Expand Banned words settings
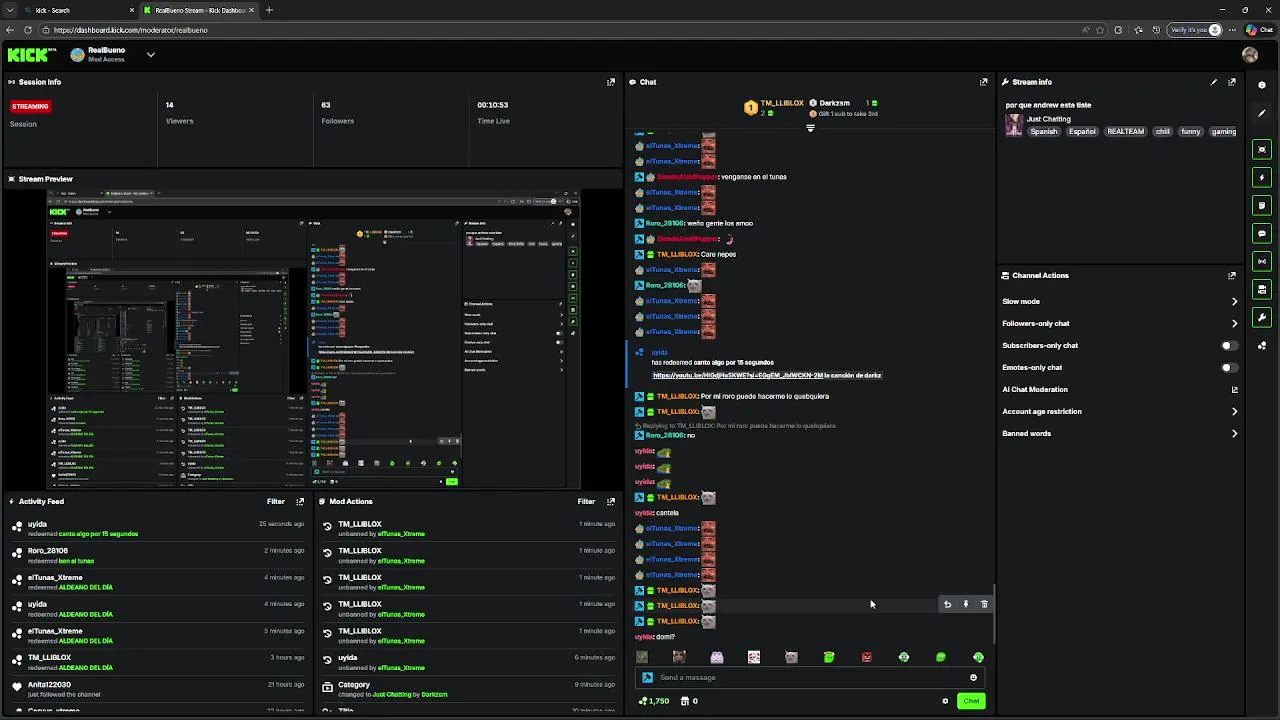 (x=1234, y=433)
